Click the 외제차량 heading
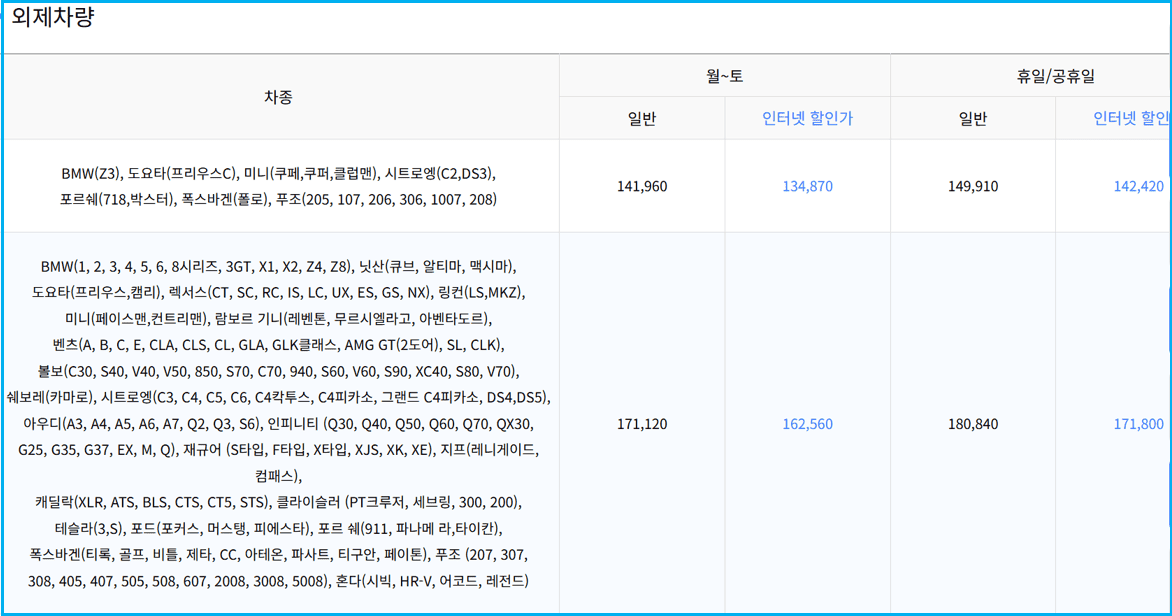The width and height of the screenshot is (1172, 616). [x=52, y=18]
